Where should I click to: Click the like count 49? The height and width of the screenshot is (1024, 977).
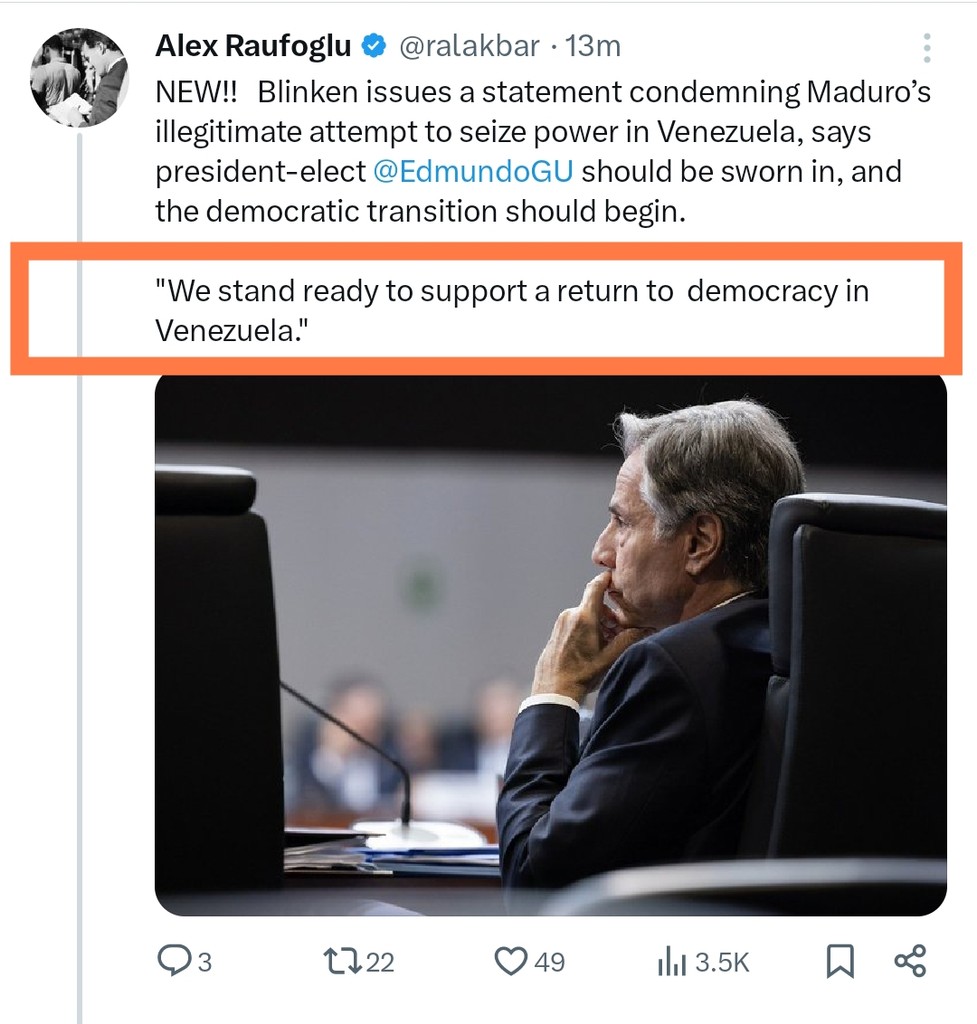549,962
